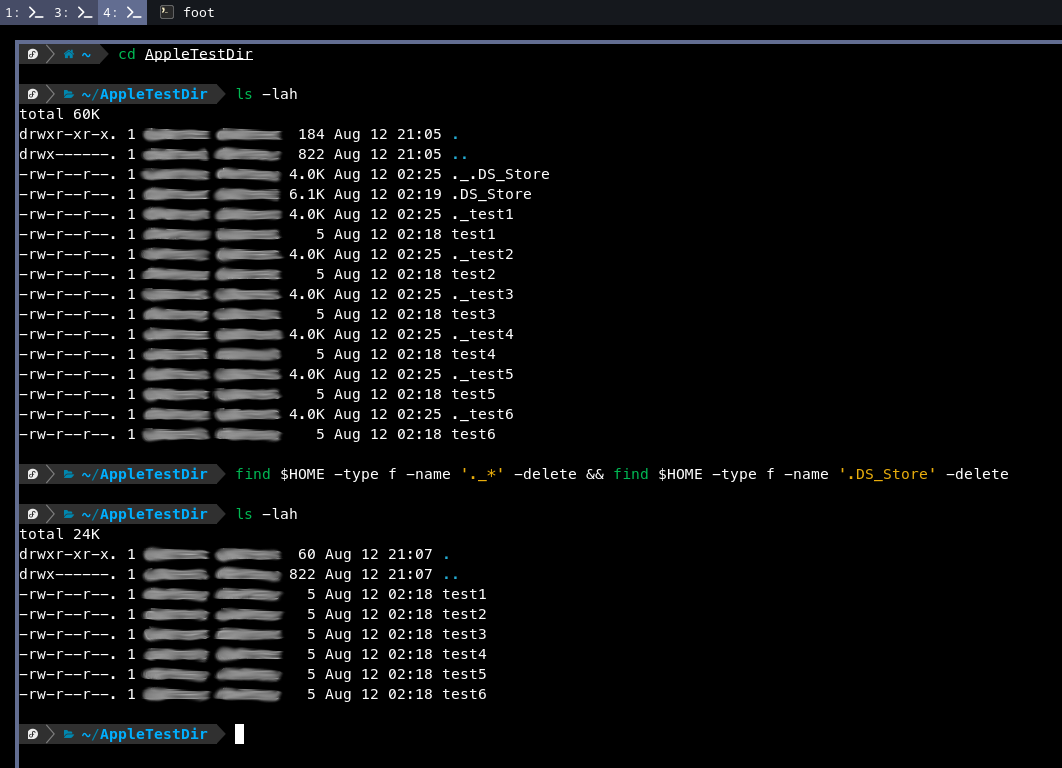Click the '.DS_Store' file name in the 6.1K row

point(491,194)
